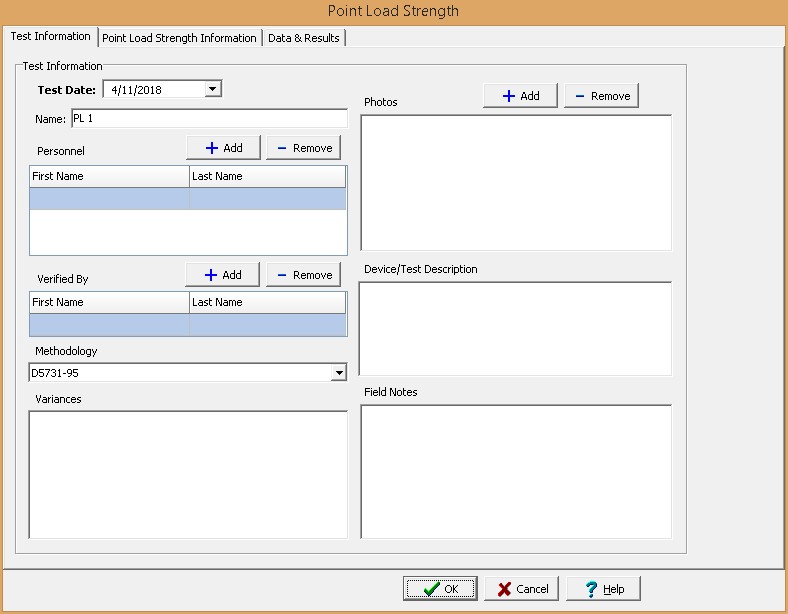Open Help with the question mark button
788x614 pixels.
tap(603, 589)
